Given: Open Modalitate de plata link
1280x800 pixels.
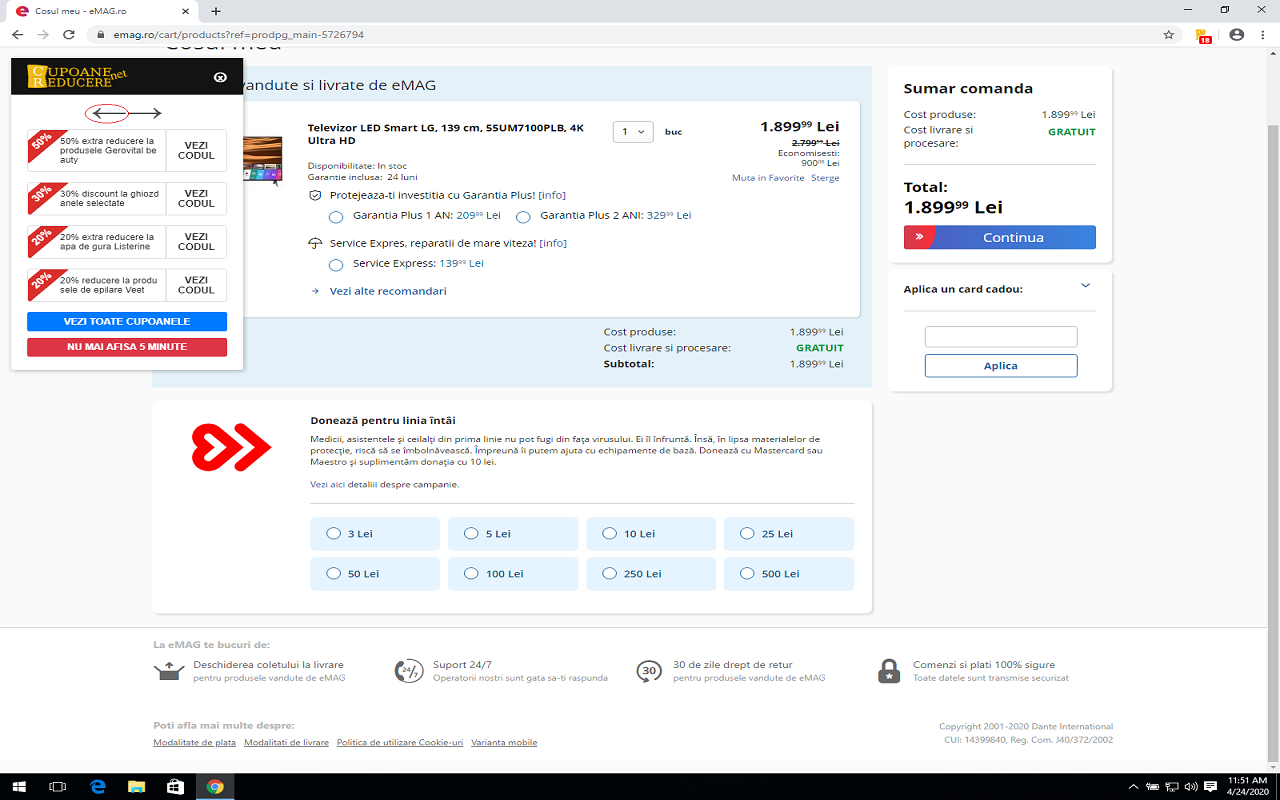Looking at the screenshot, I should click(194, 743).
